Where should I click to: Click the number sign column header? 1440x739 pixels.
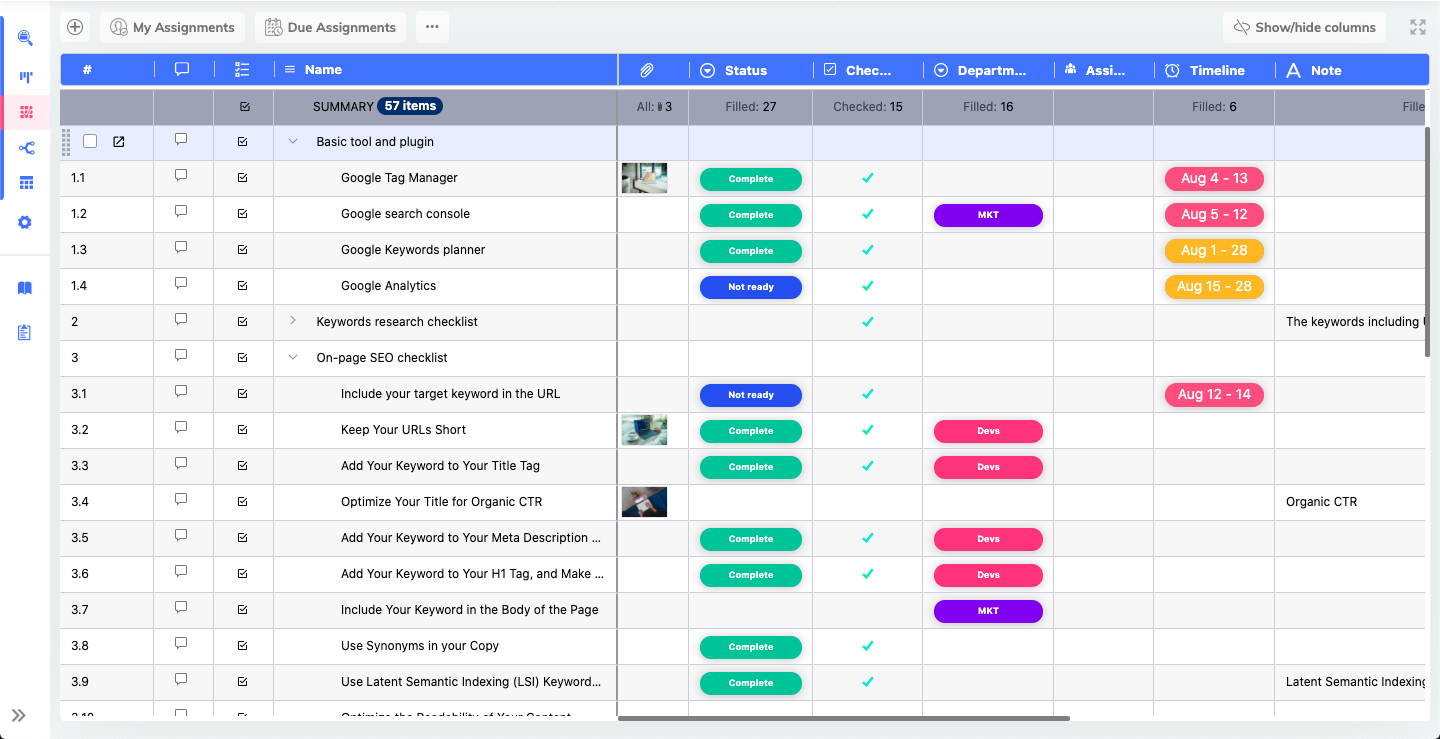[x=87, y=70]
